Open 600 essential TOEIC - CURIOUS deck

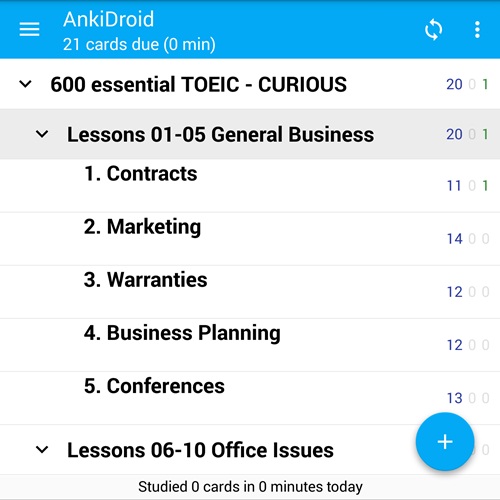point(250,84)
